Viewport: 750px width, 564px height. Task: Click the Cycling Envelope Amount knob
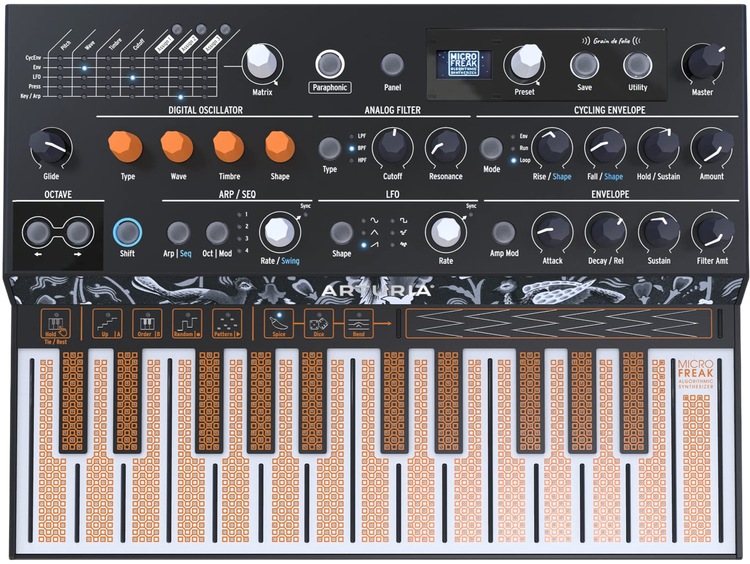712,147
